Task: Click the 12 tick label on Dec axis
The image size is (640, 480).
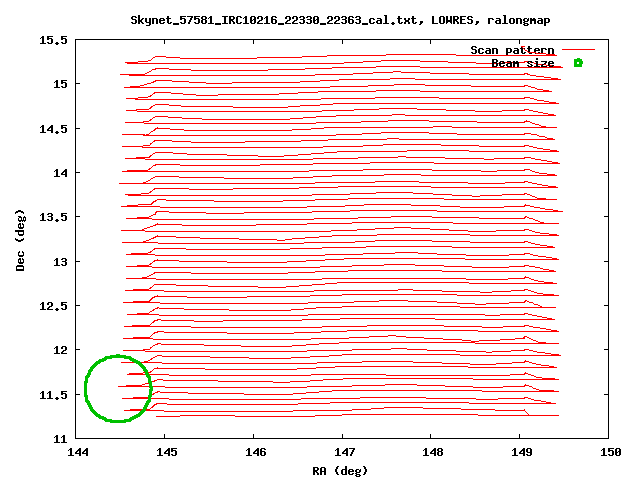Action: tap(60, 350)
